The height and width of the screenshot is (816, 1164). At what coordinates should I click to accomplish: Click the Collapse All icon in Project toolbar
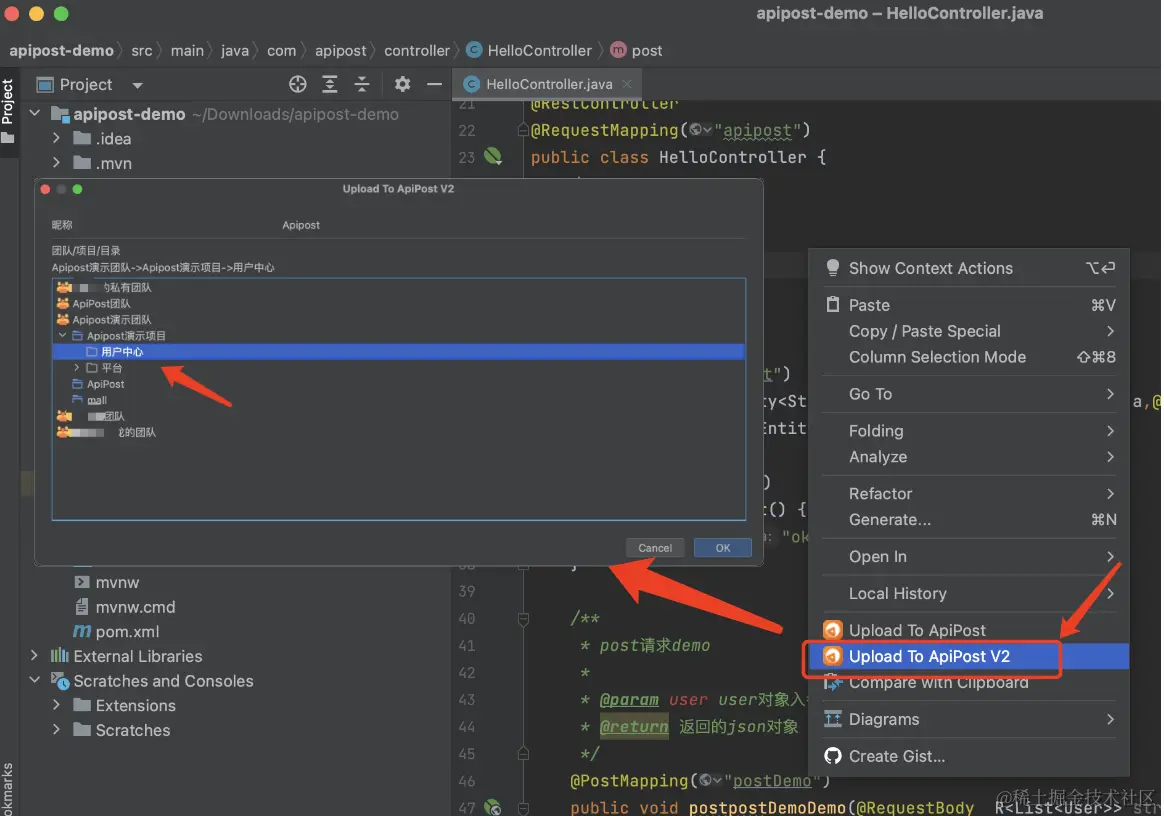pyautogui.click(x=362, y=85)
